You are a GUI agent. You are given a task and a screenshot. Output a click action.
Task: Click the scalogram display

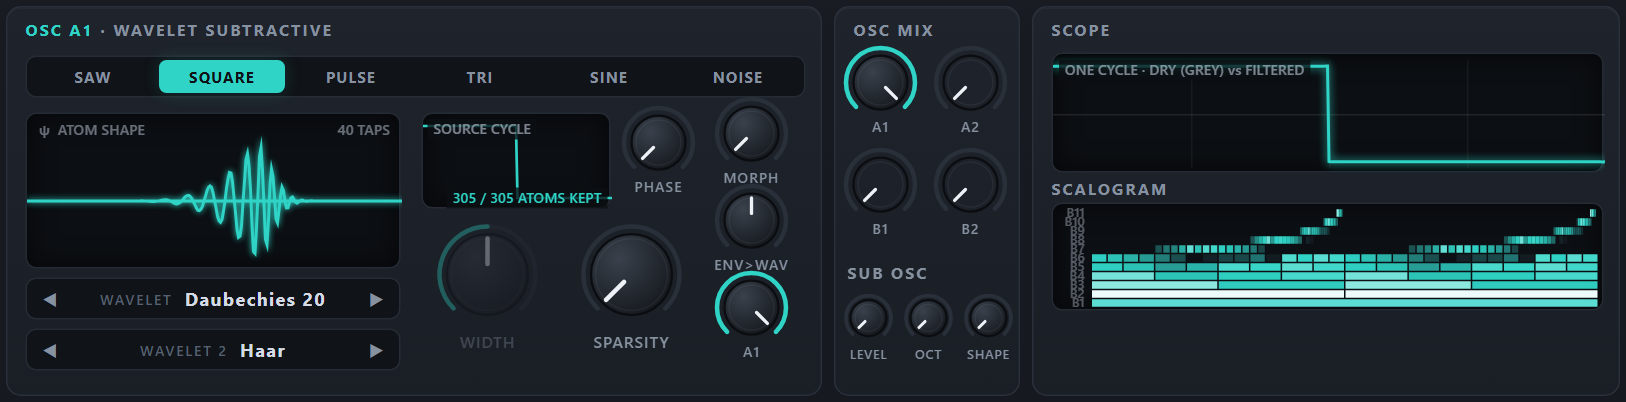tap(1327, 257)
